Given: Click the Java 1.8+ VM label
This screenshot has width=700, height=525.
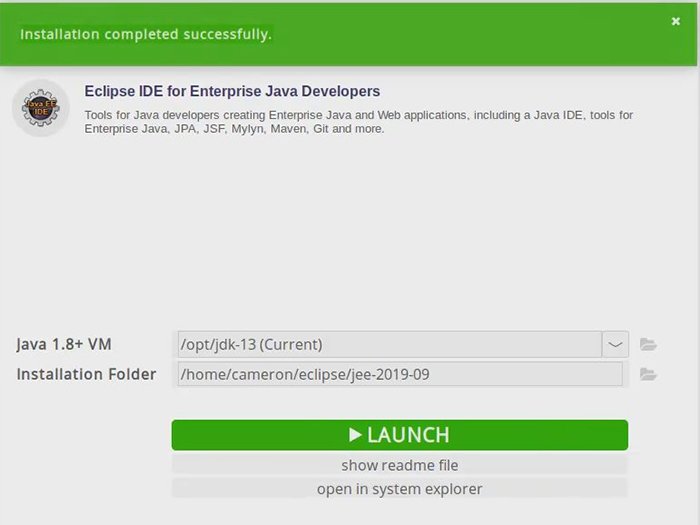Looking at the screenshot, I should (64, 345).
